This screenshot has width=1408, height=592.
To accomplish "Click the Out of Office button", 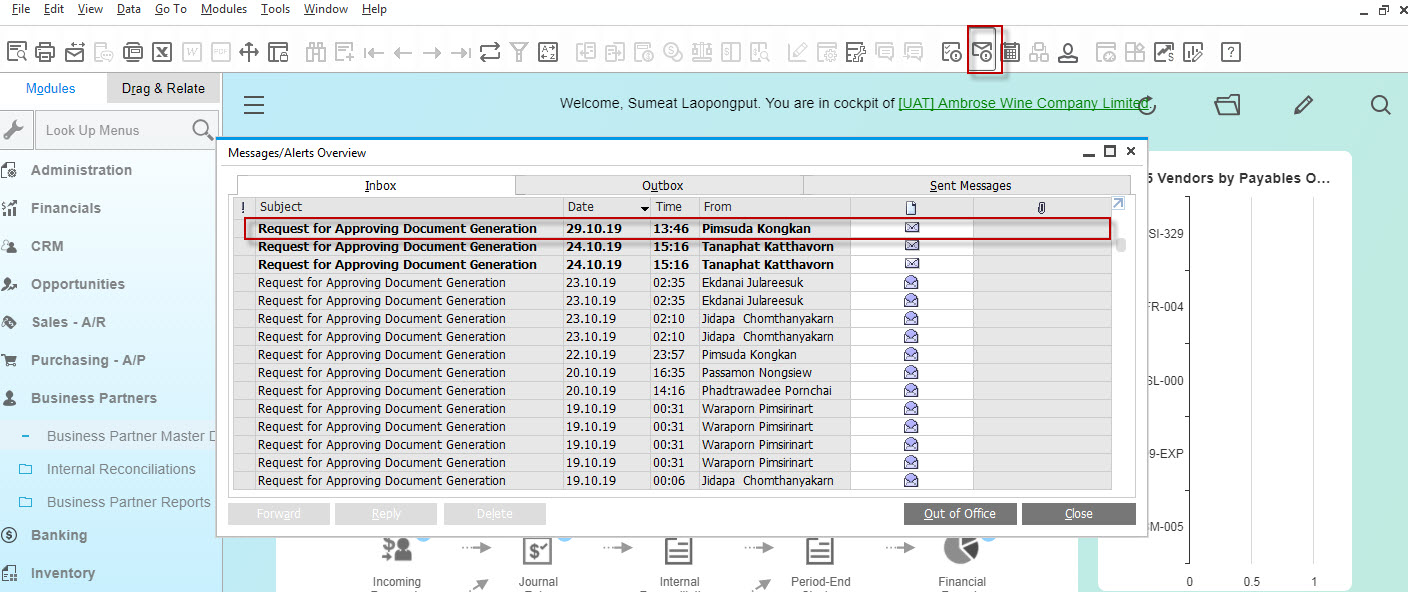I will coord(960,514).
